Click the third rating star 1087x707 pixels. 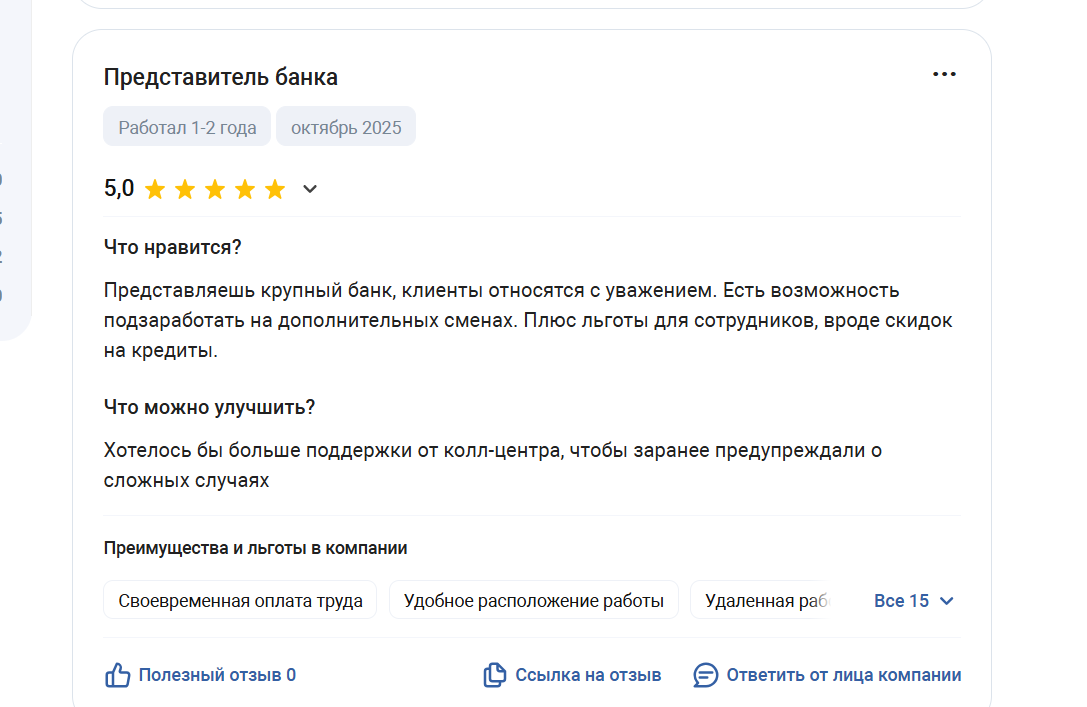pyautogui.click(x=215, y=190)
